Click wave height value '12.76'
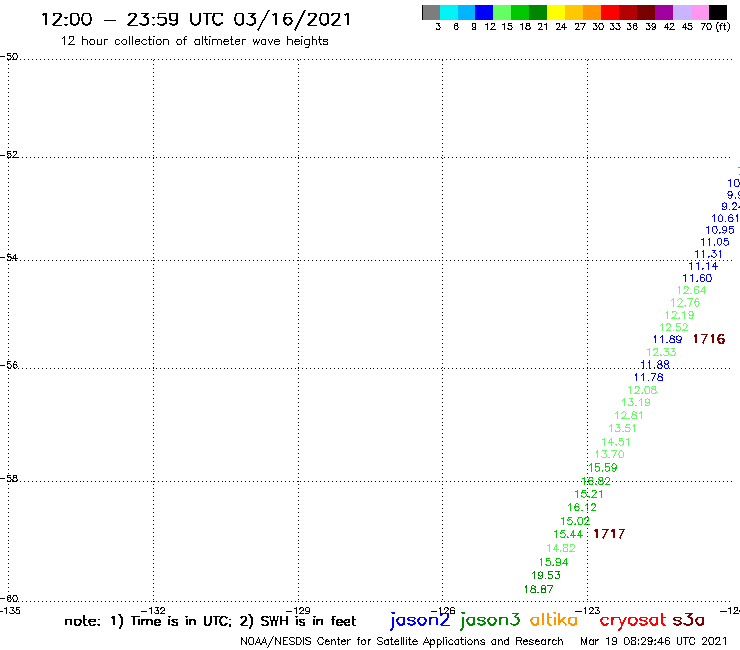 (685, 303)
